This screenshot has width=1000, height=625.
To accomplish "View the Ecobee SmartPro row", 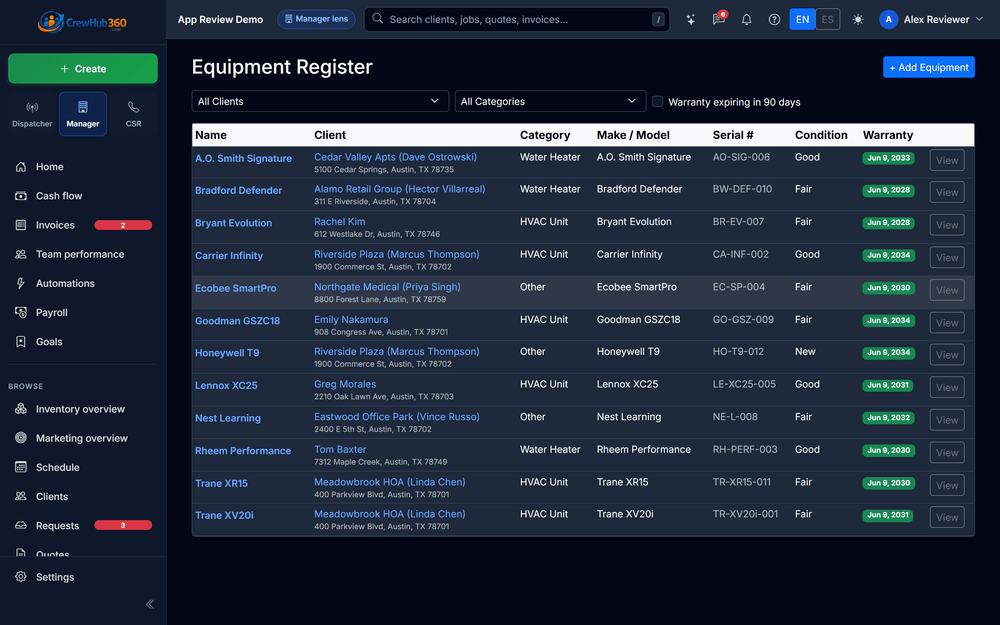I will (947, 290).
